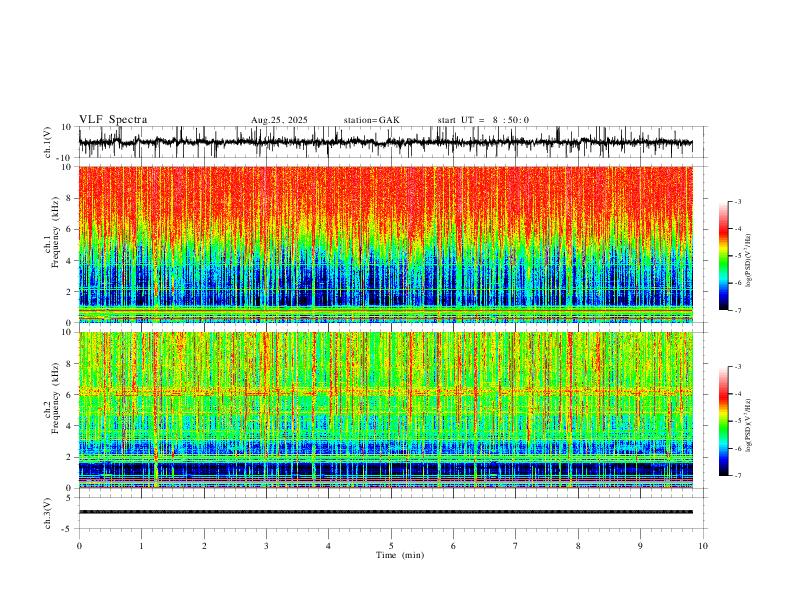Viewport: 792px width, 612px height.
Task: Click the ch.2 spectrogram color bar
Action: [x=723, y=421]
